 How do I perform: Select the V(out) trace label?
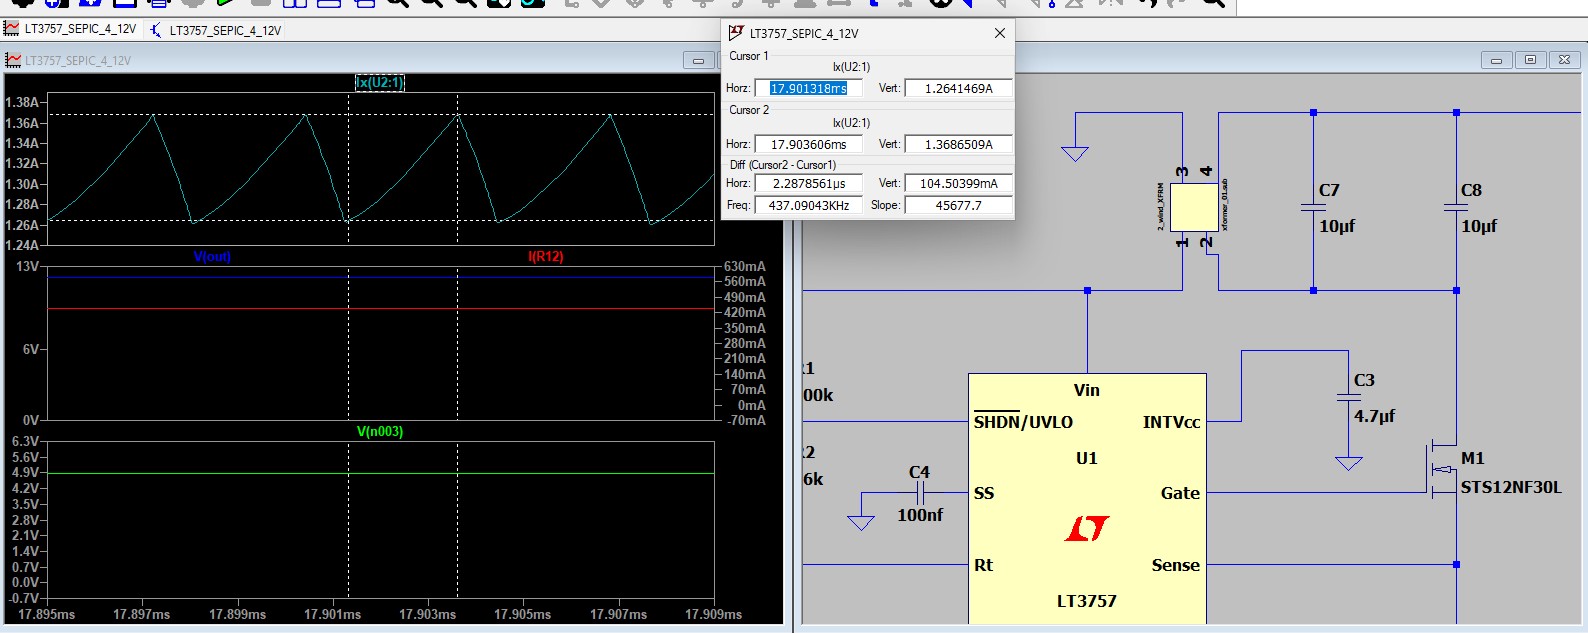point(212,257)
